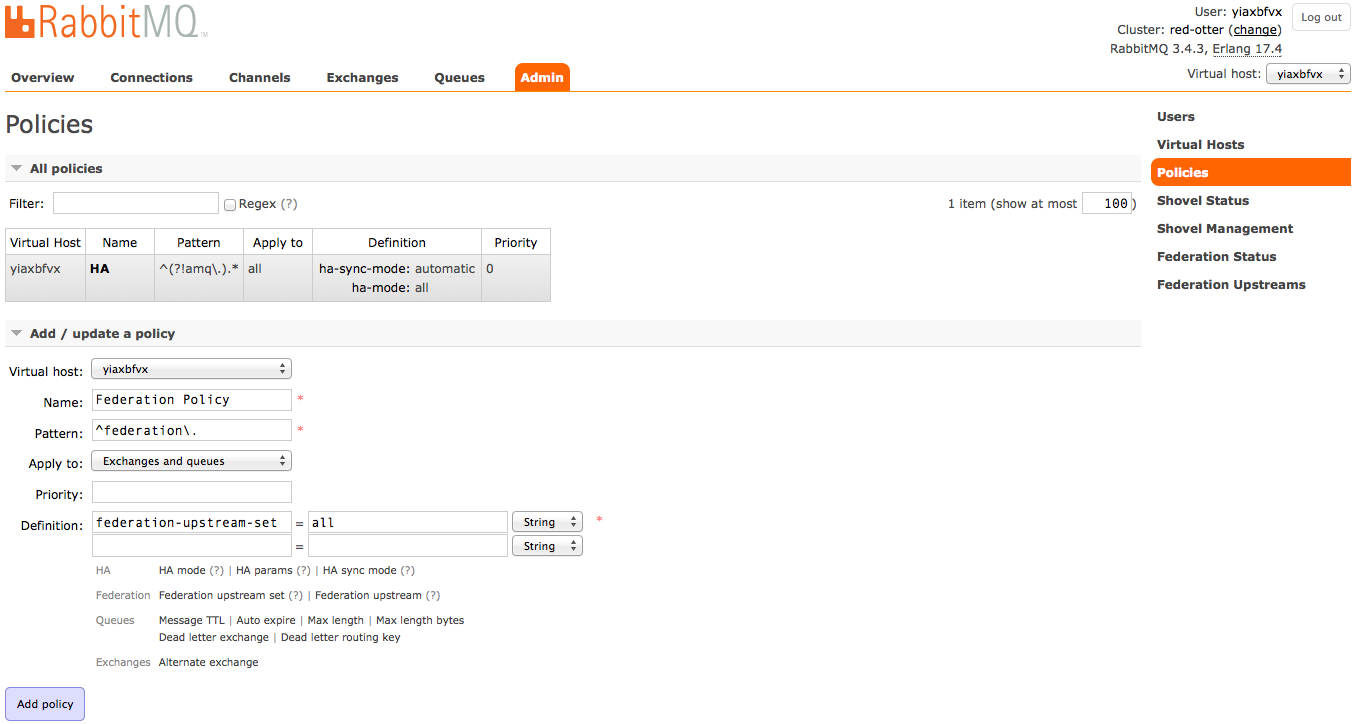
Task: Collapse the All policies section
Action: pyautogui.click(x=66, y=168)
